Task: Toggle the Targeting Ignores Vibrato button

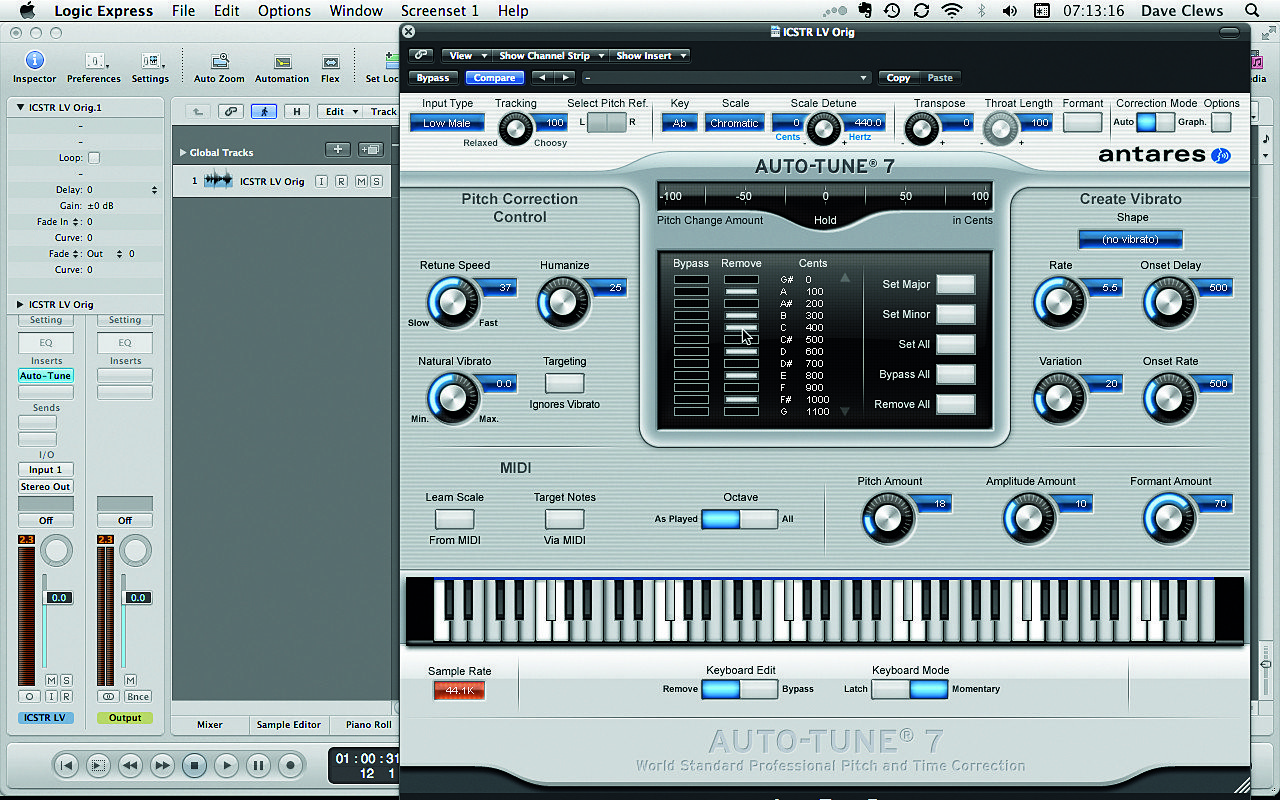Action: coord(564,383)
